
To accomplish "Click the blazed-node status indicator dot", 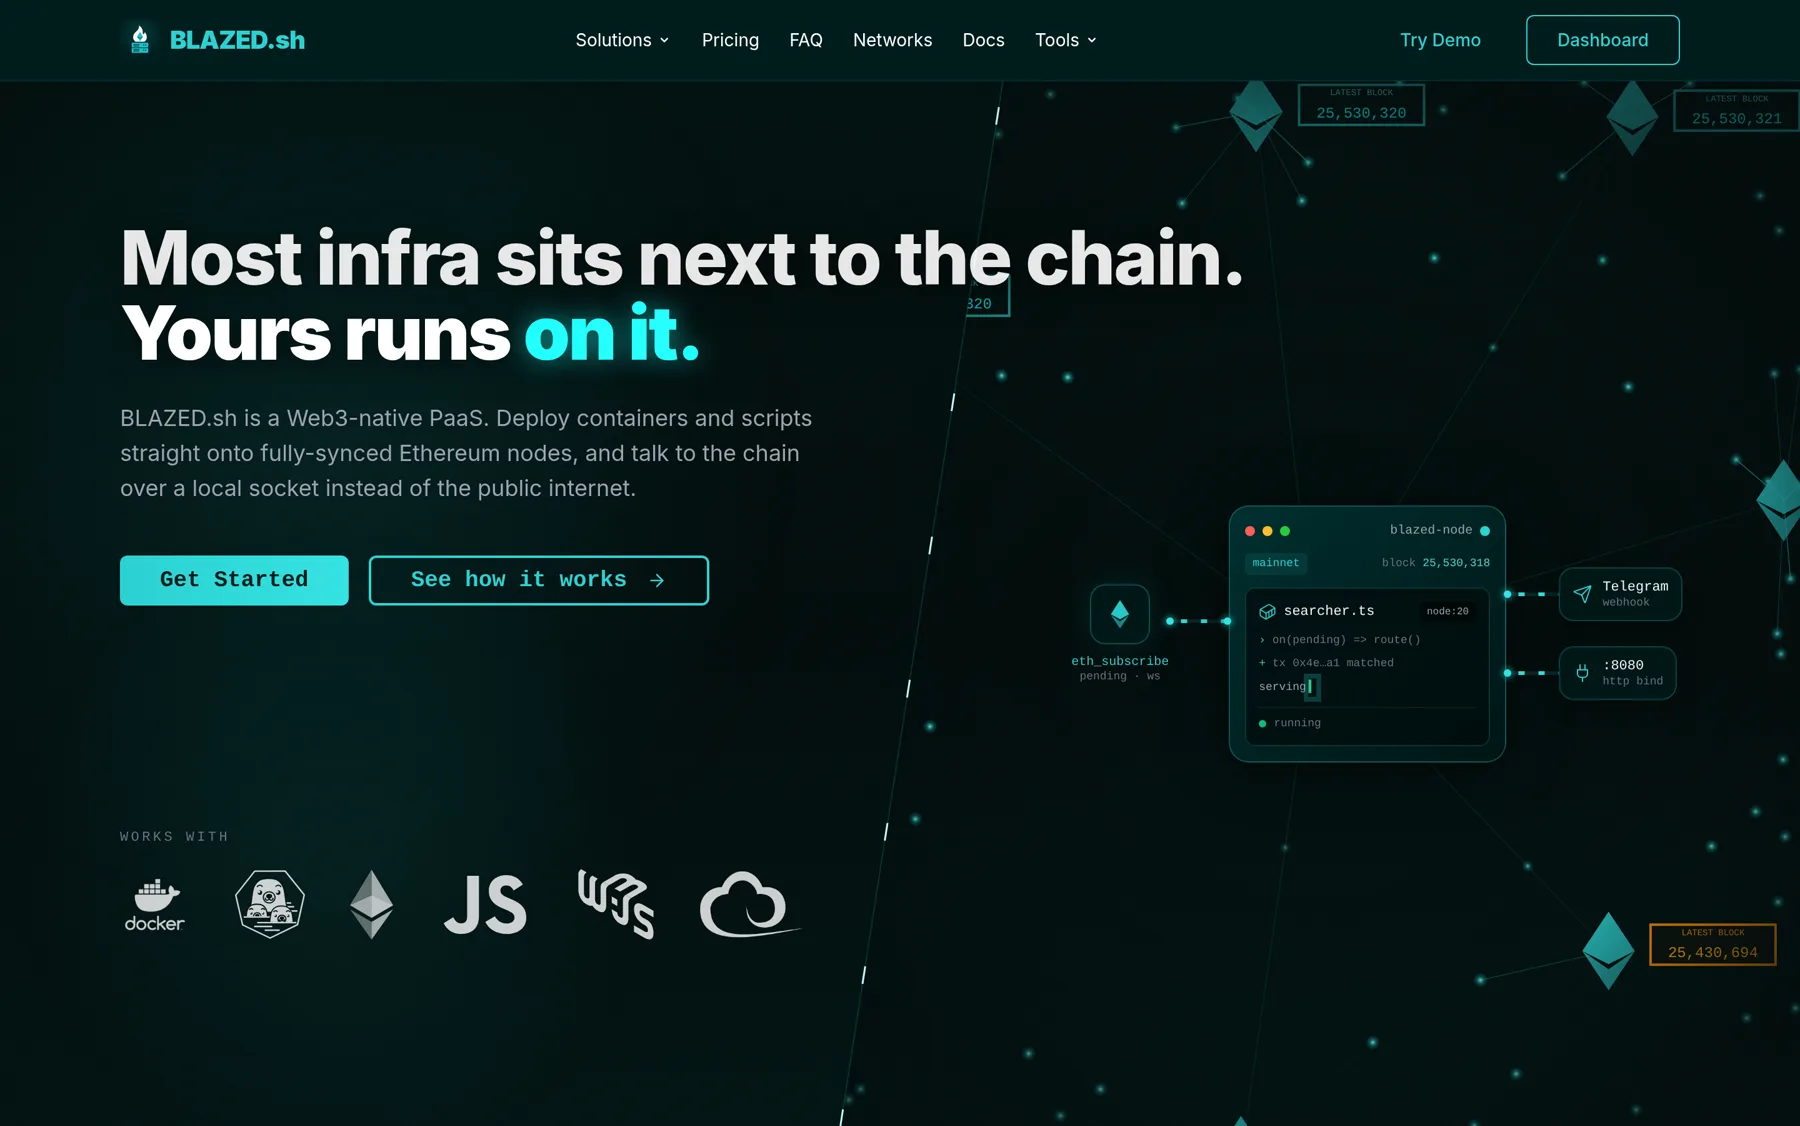I will point(1485,531).
